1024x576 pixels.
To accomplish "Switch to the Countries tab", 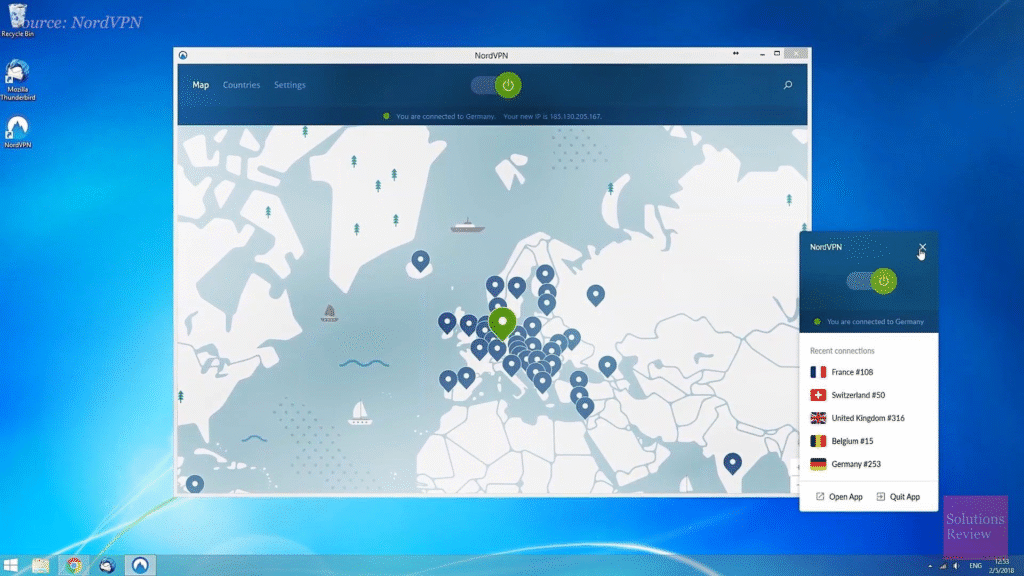I will coord(241,85).
